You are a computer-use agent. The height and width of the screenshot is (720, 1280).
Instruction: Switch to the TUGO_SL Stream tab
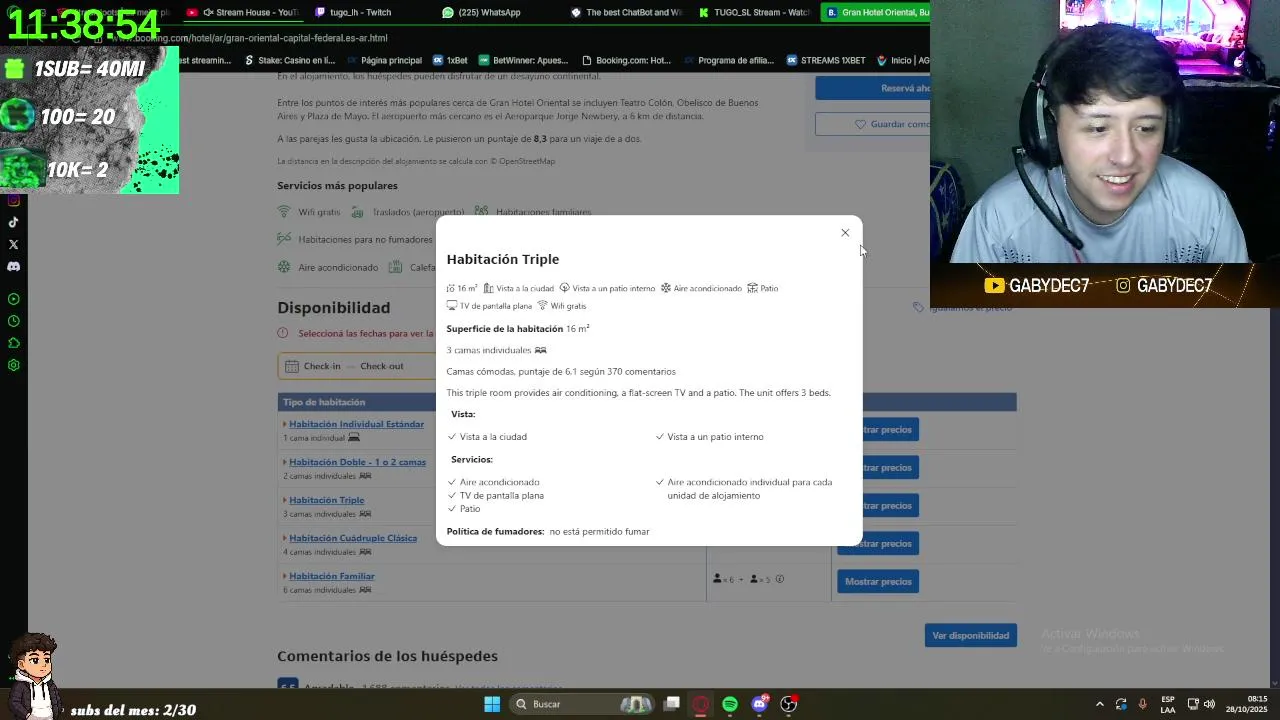click(x=755, y=12)
